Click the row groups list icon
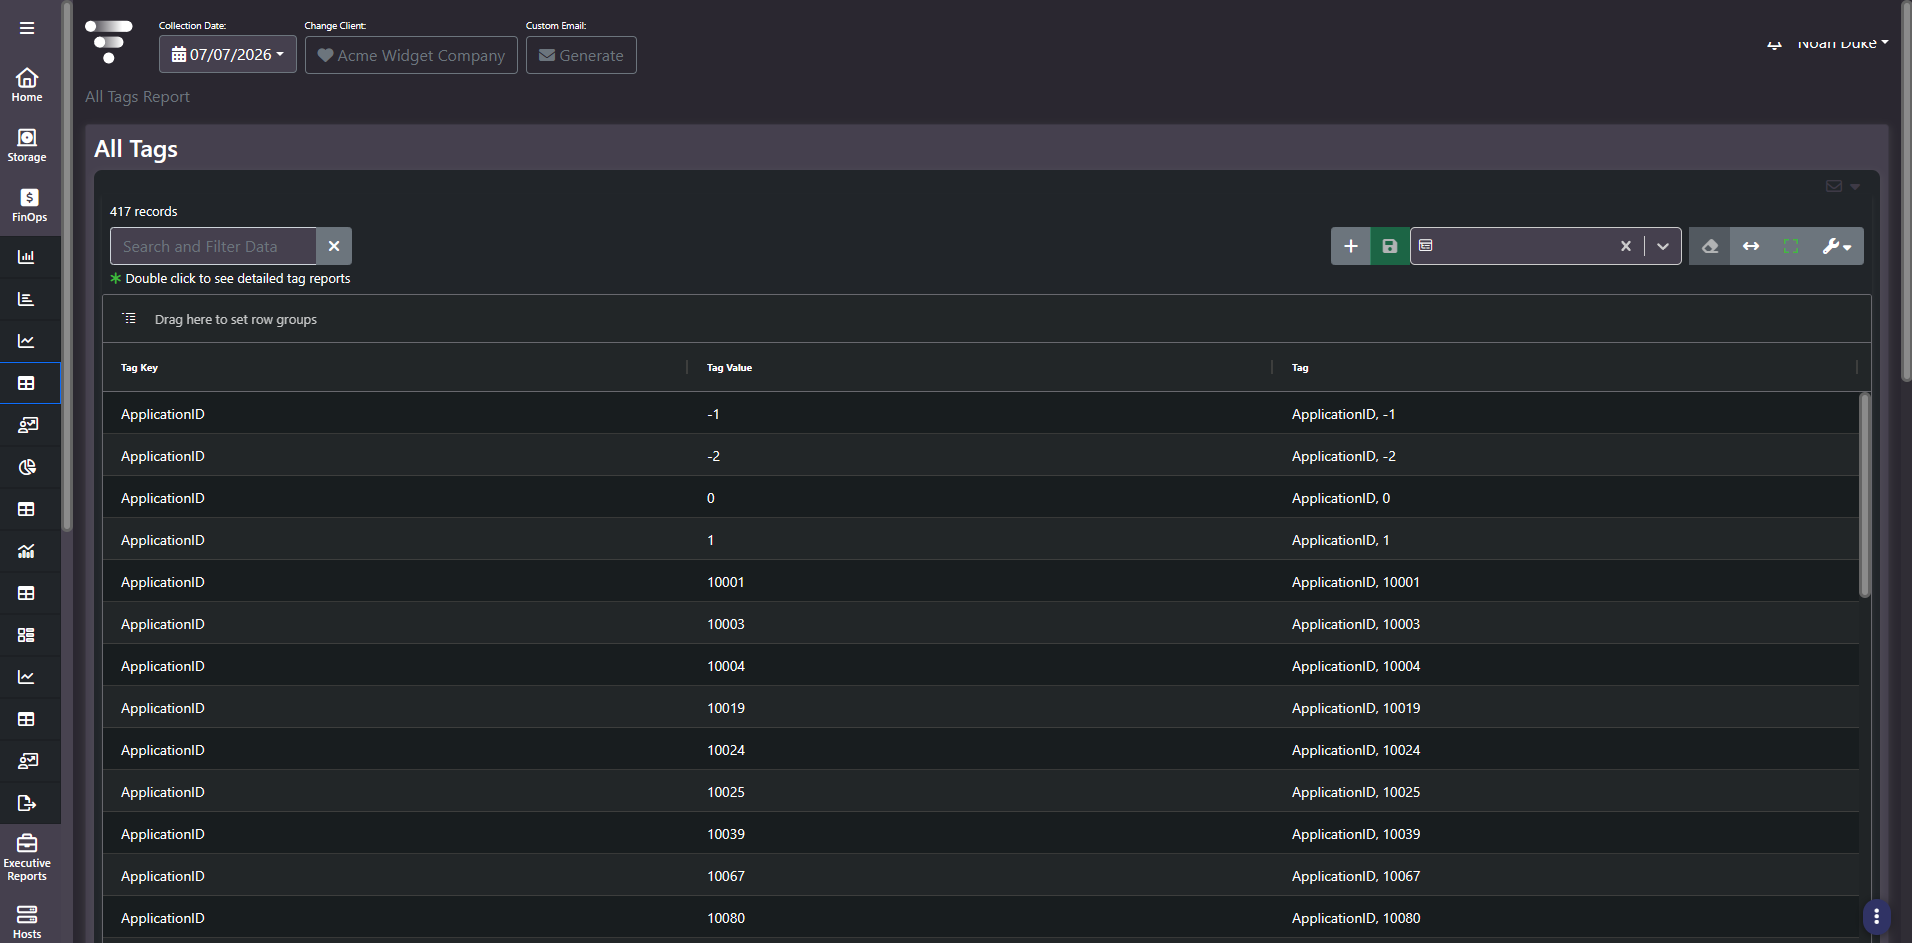 click(129, 319)
